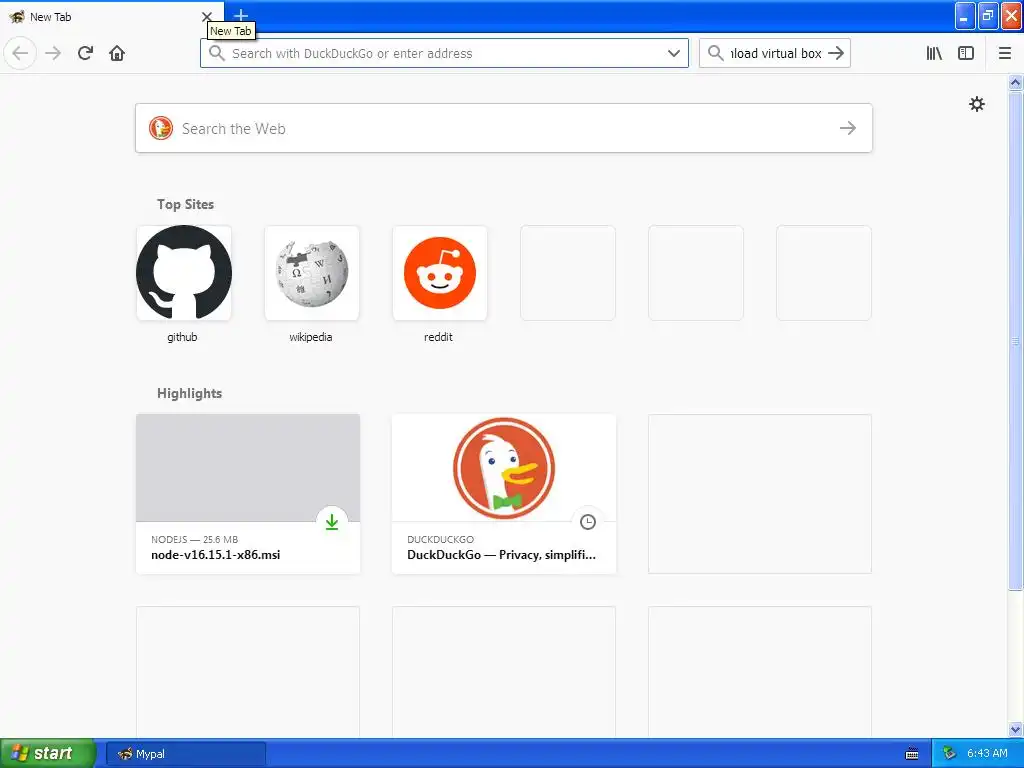The height and width of the screenshot is (768, 1024).
Task: Toggle the sidebar view icon
Action: [x=966, y=53]
